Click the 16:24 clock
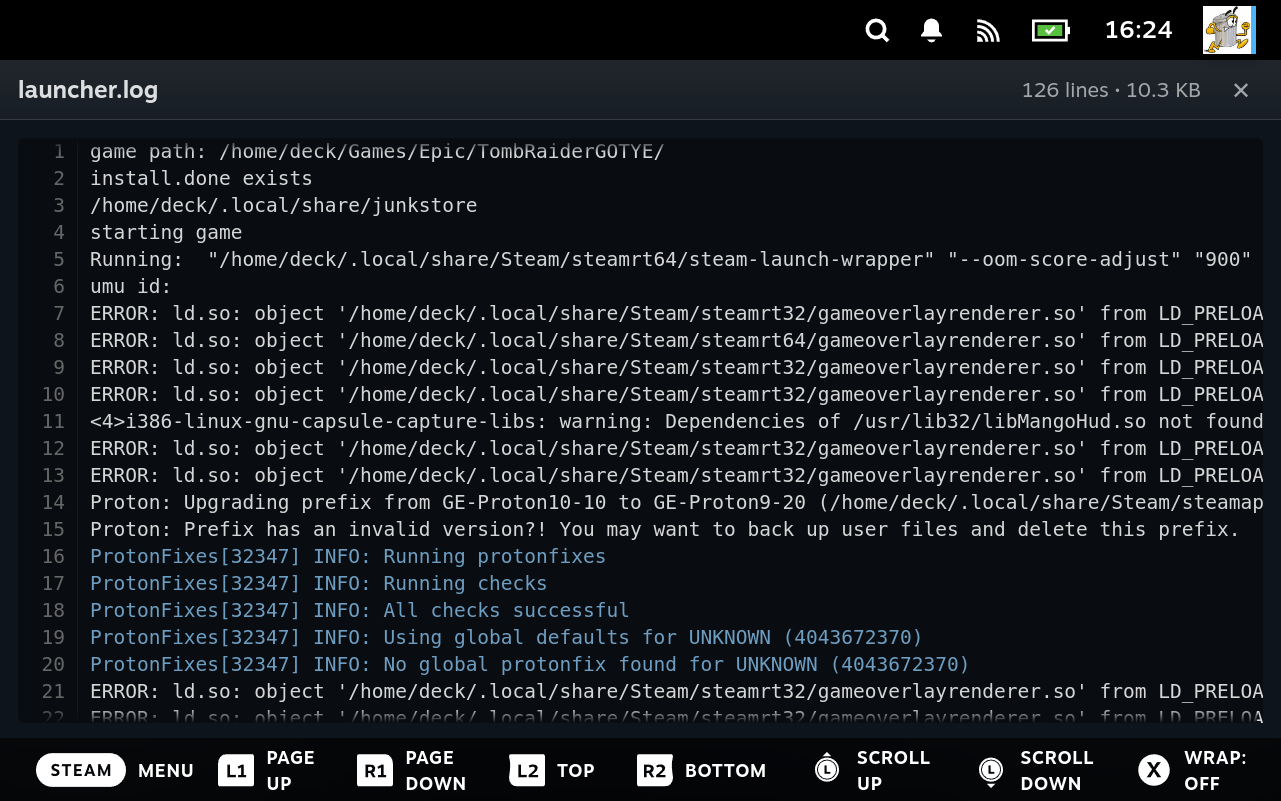This screenshot has width=1281, height=801. click(x=1138, y=30)
